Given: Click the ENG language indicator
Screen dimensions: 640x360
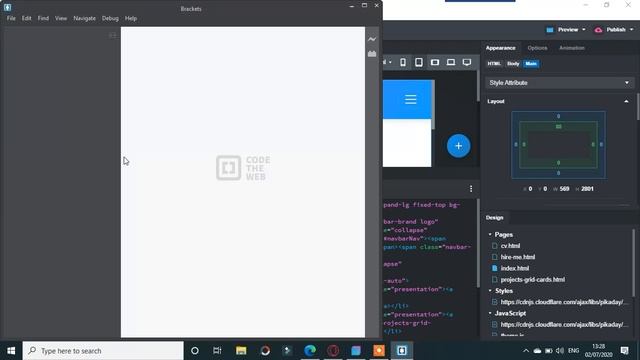Looking at the screenshot, I should click(x=573, y=351).
